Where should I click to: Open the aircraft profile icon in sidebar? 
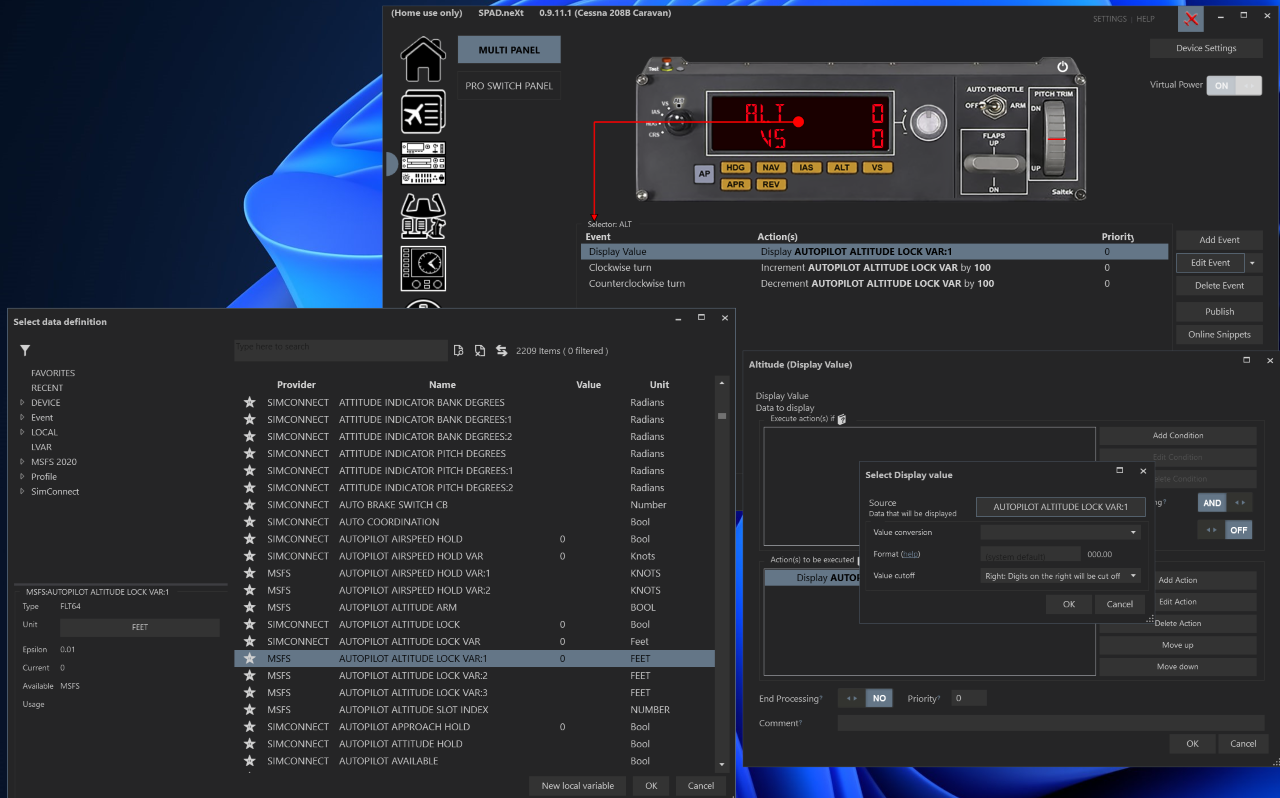423,112
